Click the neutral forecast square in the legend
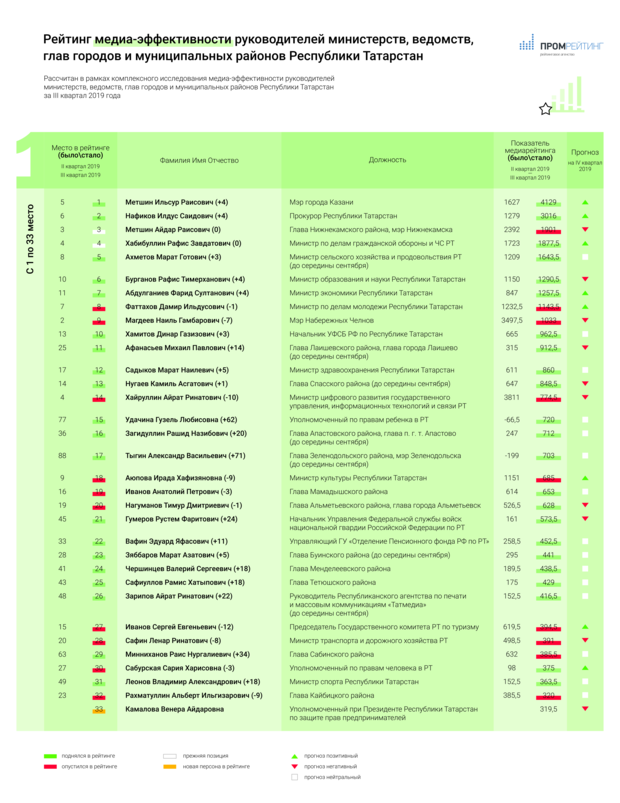The height and width of the screenshot is (803, 620). pyautogui.click(x=294, y=777)
